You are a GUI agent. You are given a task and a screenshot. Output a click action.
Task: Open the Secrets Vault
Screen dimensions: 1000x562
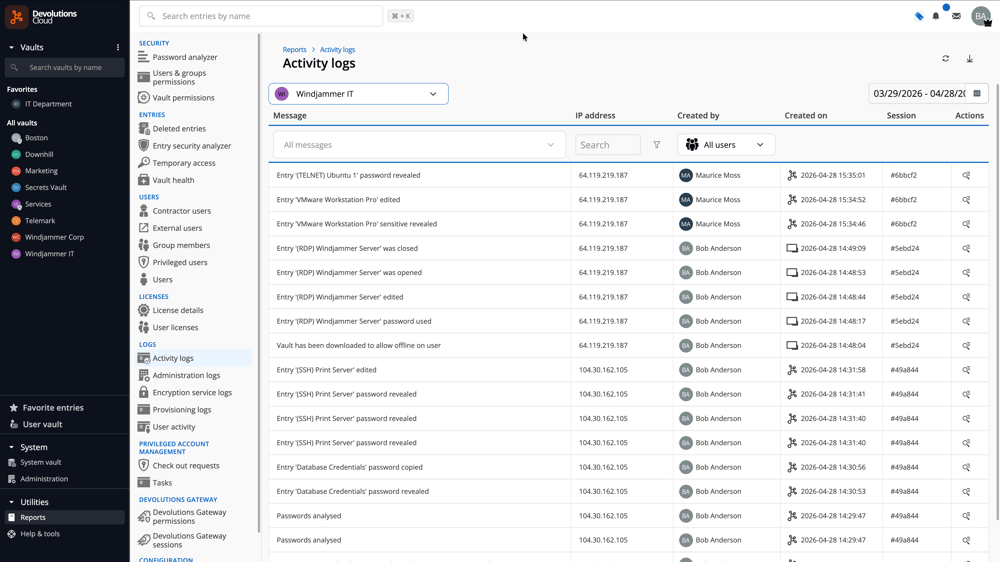tap(45, 188)
